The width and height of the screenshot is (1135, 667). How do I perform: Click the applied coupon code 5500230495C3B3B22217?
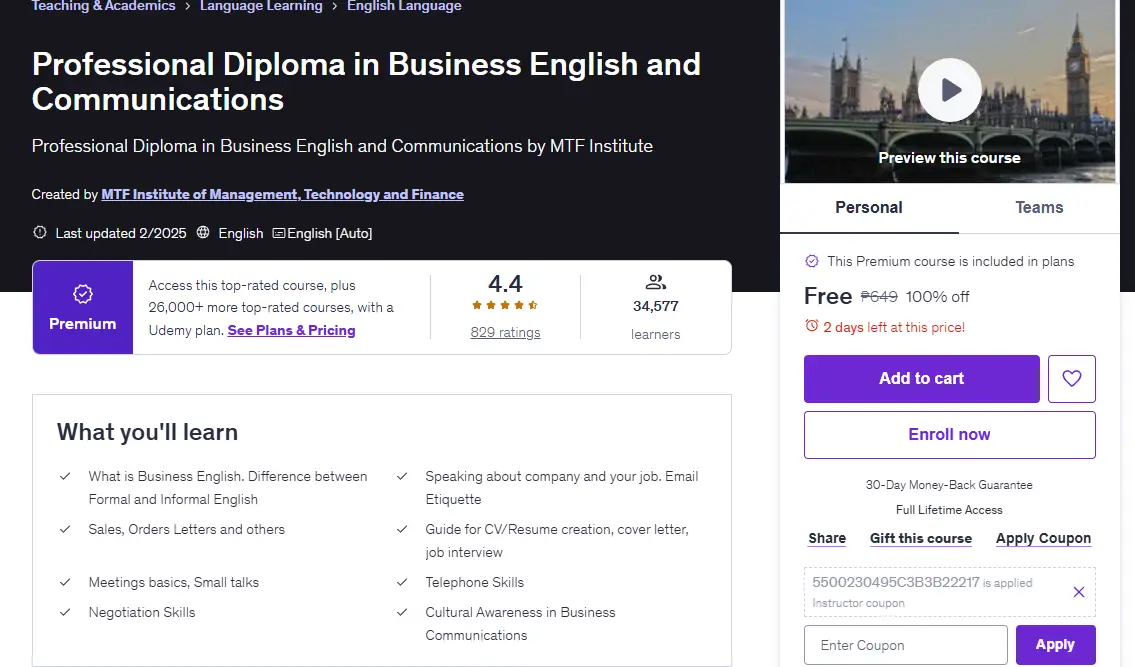click(895, 582)
